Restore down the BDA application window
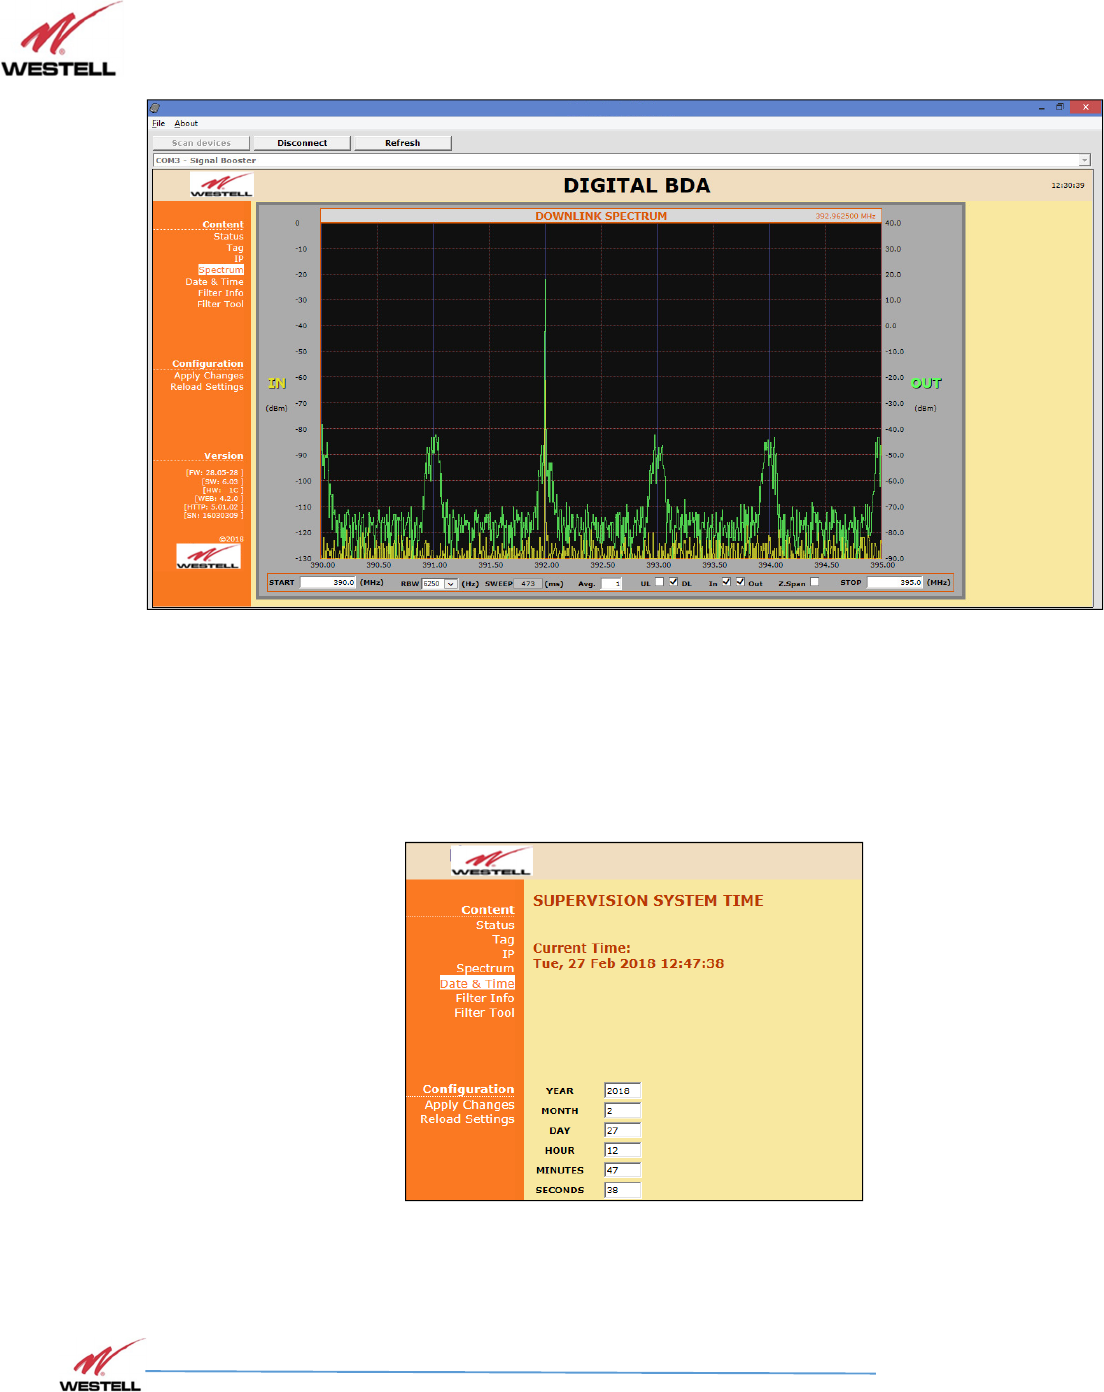Screen dimensions: 1104x1392 (1060, 107)
